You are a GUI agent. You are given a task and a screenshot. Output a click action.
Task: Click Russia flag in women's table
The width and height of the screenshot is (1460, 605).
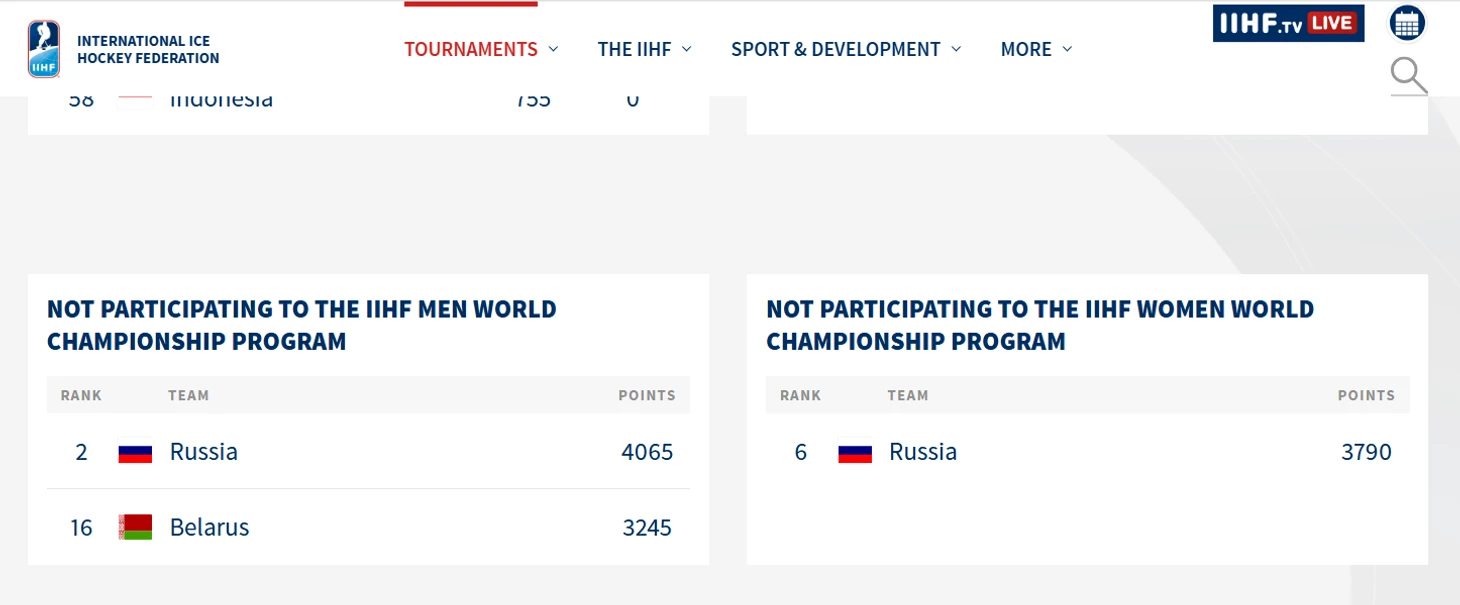[855, 453]
